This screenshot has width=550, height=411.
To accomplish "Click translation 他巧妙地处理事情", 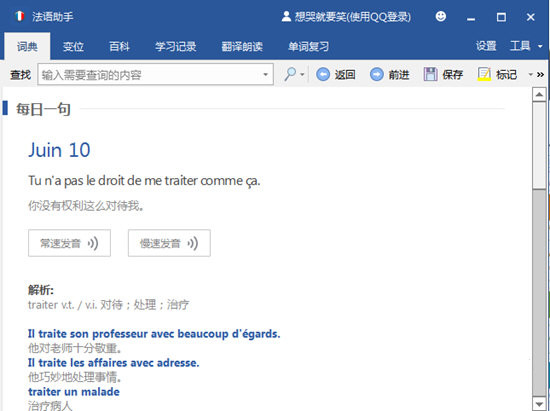I will 75,377.
